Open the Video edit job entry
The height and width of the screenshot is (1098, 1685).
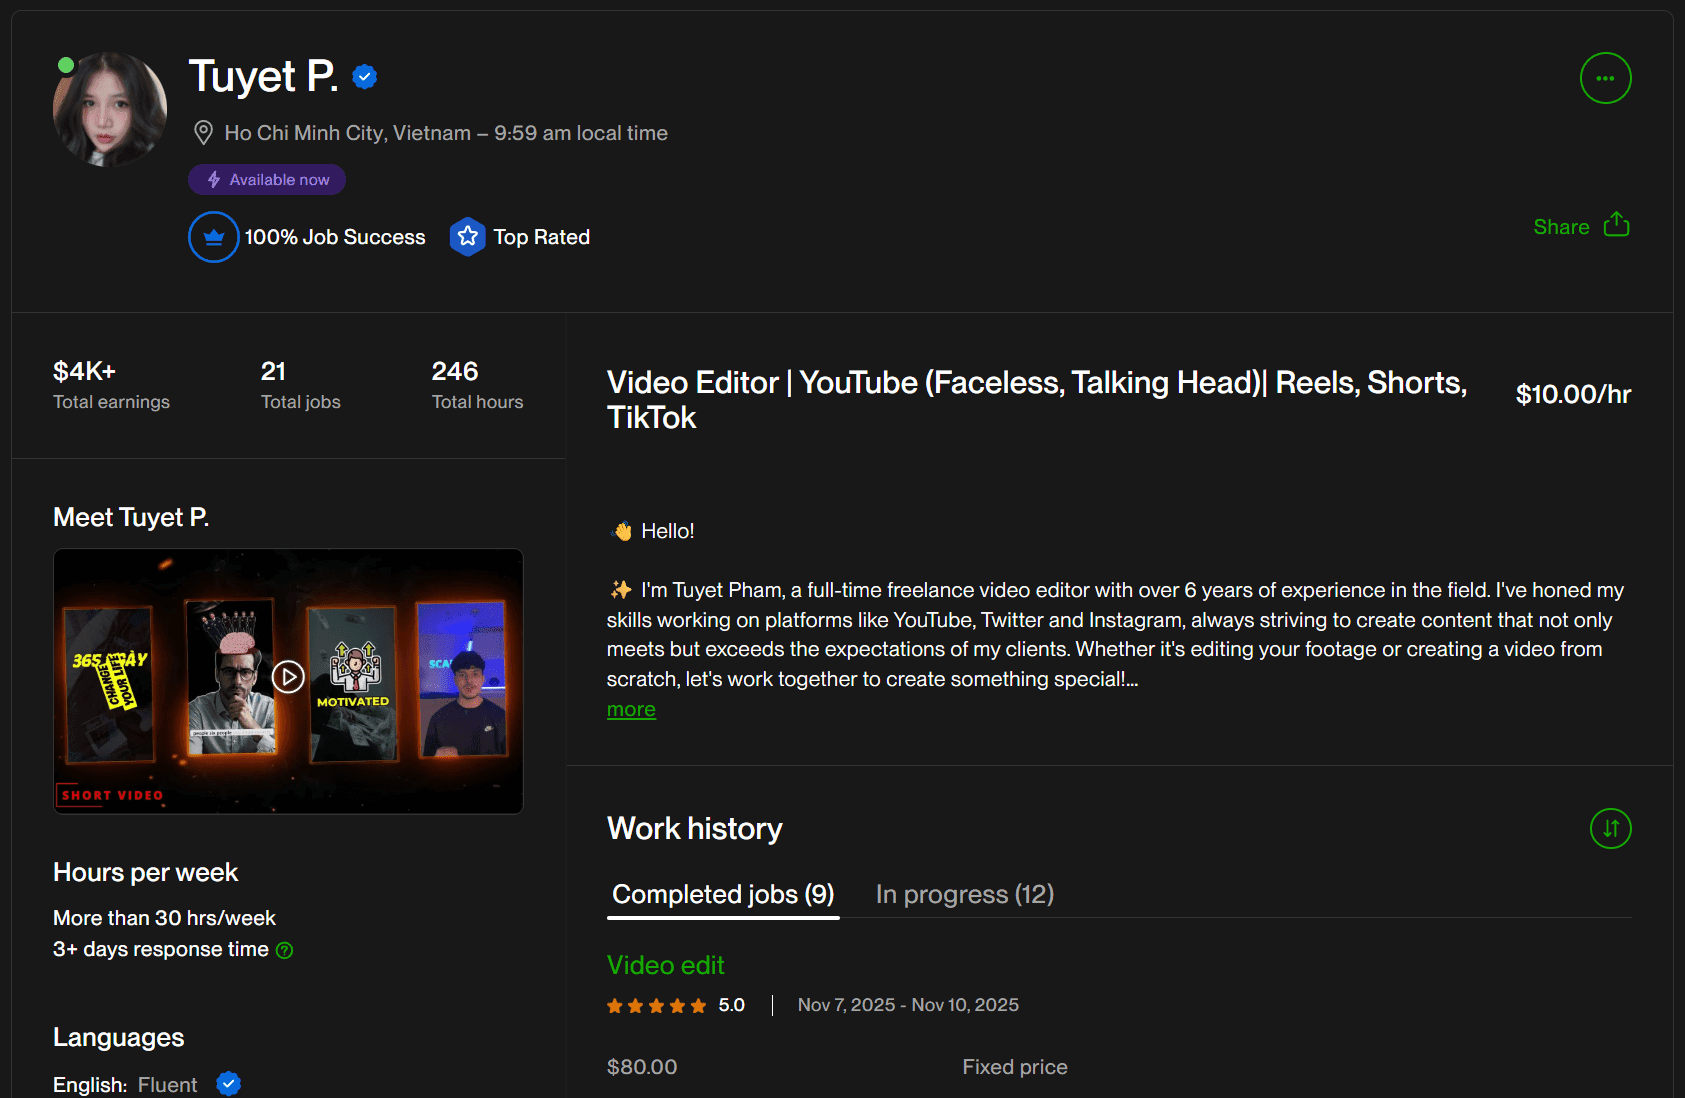665,965
